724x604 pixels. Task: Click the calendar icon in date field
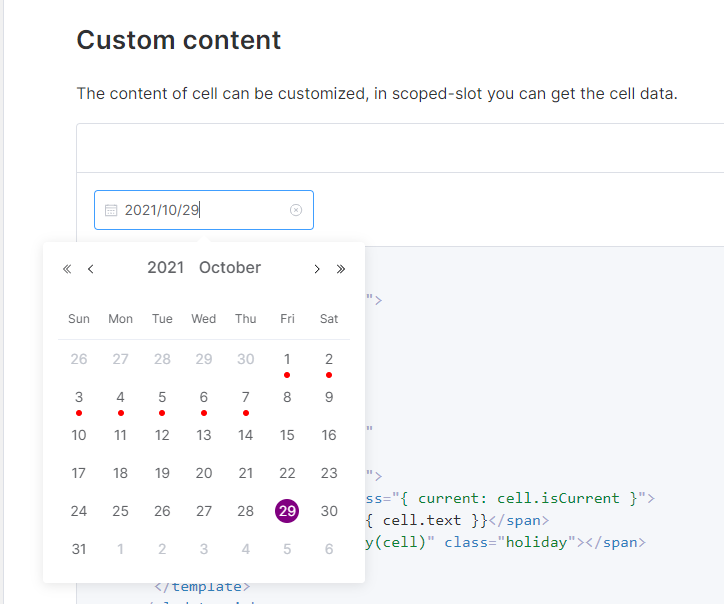pyautogui.click(x=111, y=210)
